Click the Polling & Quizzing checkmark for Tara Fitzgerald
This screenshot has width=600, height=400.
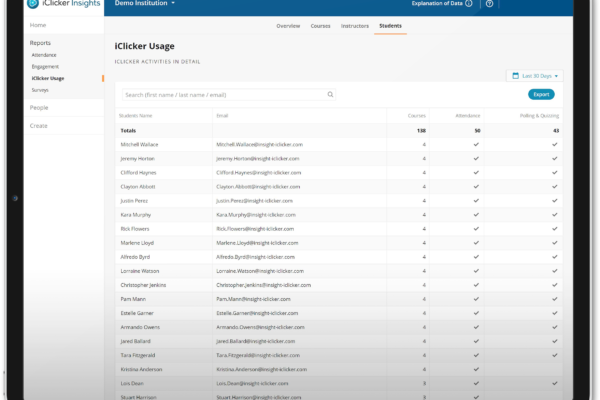point(555,355)
